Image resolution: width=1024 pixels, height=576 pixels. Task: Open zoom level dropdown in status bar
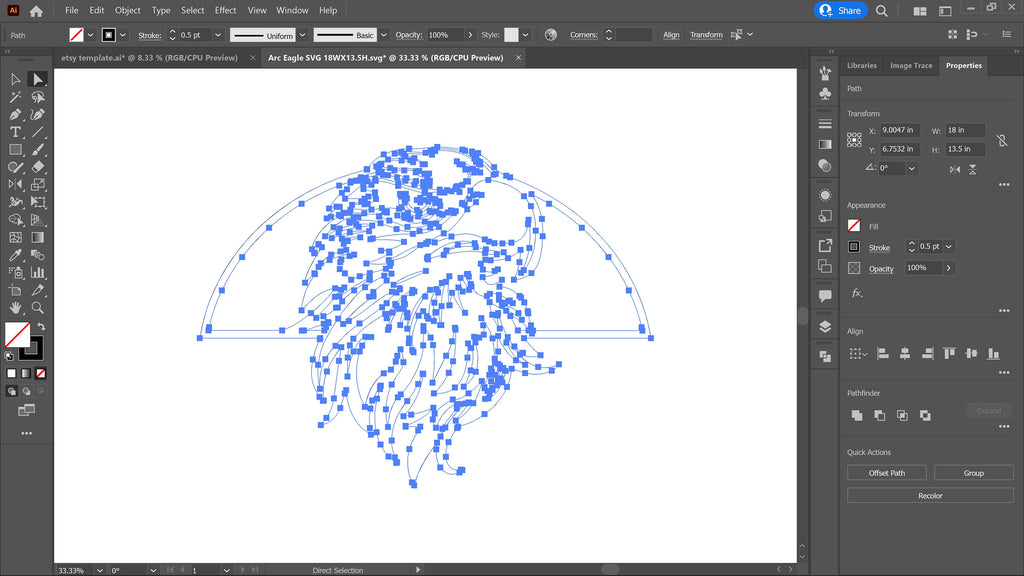(x=100, y=570)
